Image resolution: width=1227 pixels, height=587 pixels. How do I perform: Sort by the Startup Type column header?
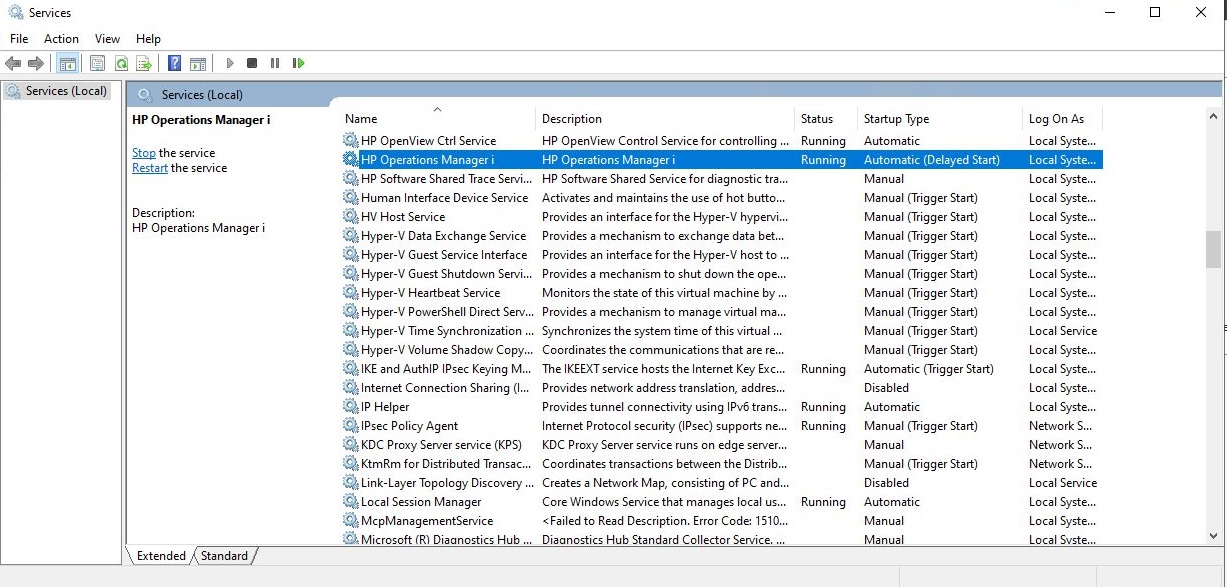tap(940, 119)
